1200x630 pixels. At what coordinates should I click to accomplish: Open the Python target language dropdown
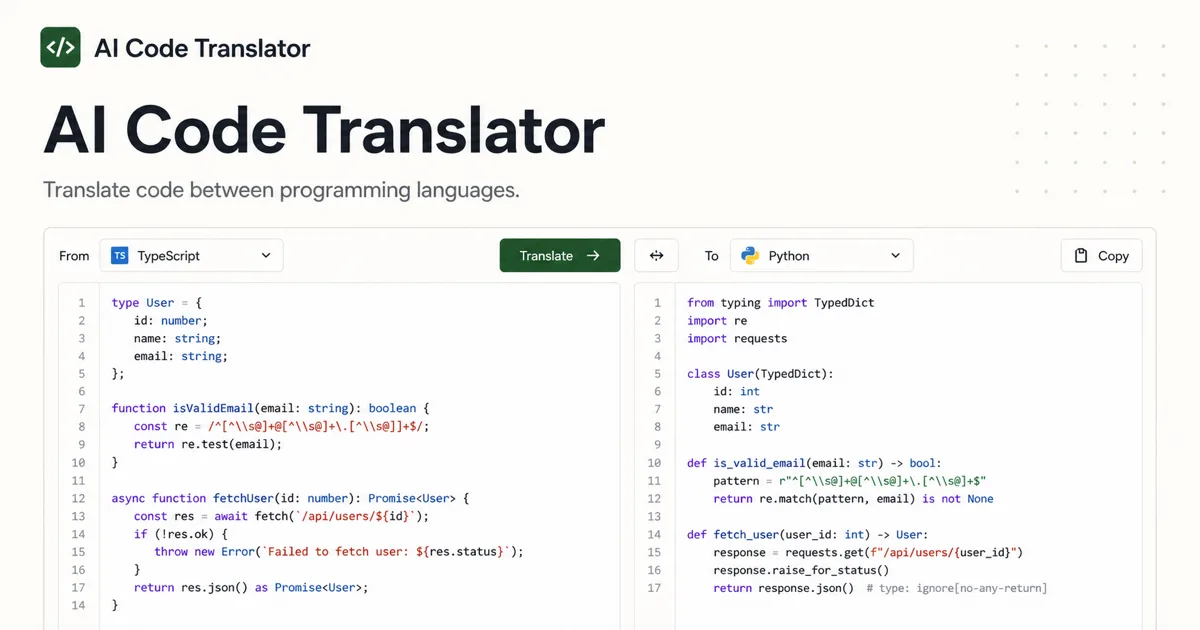pos(821,256)
